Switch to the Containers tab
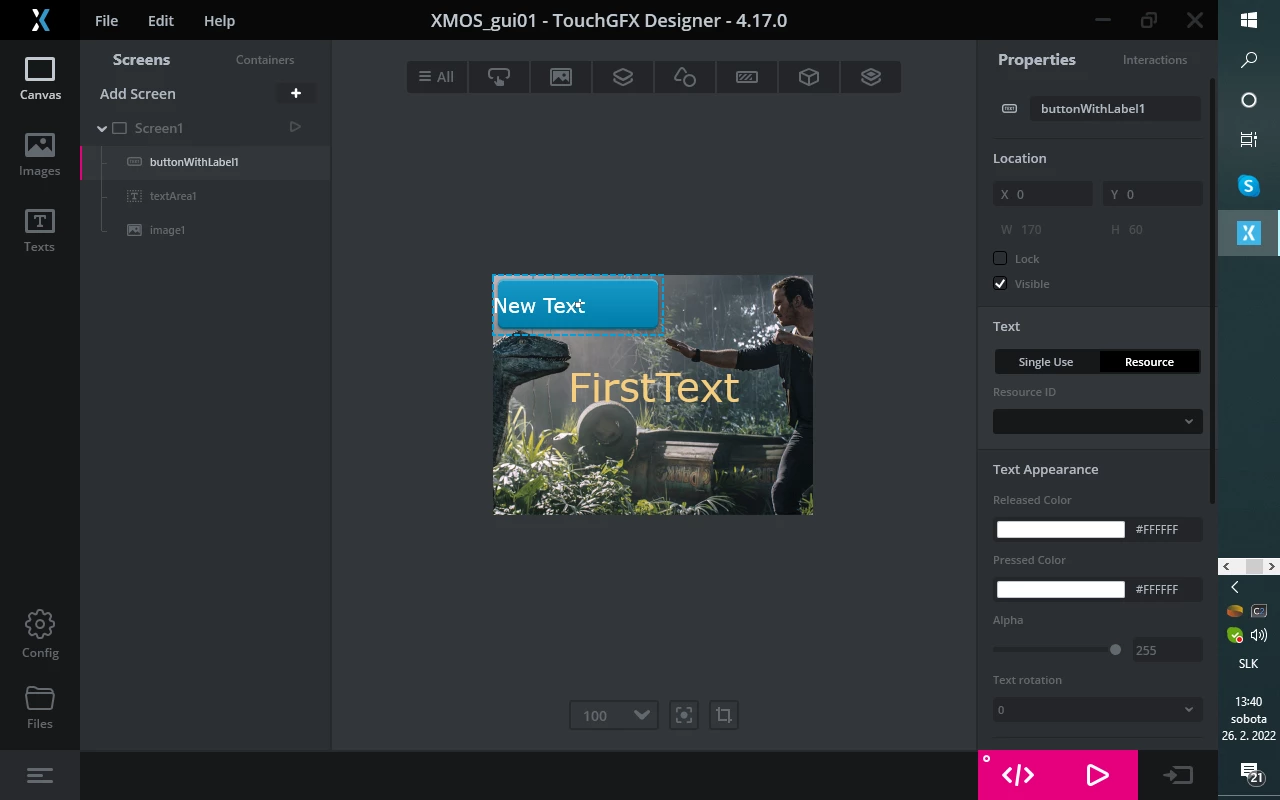The width and height of the screenshot is (1280, 800). click(x=265, y=60)
